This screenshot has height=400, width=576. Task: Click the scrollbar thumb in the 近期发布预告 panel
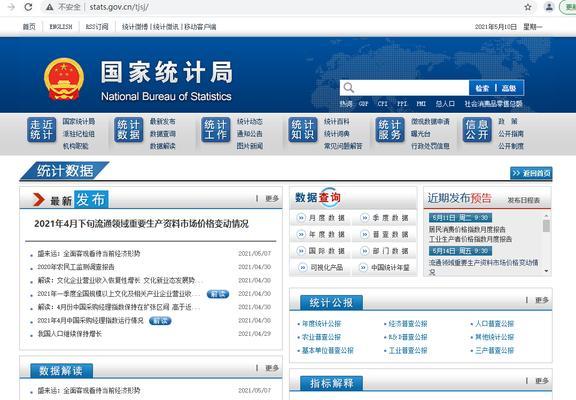tap(546, 226)
